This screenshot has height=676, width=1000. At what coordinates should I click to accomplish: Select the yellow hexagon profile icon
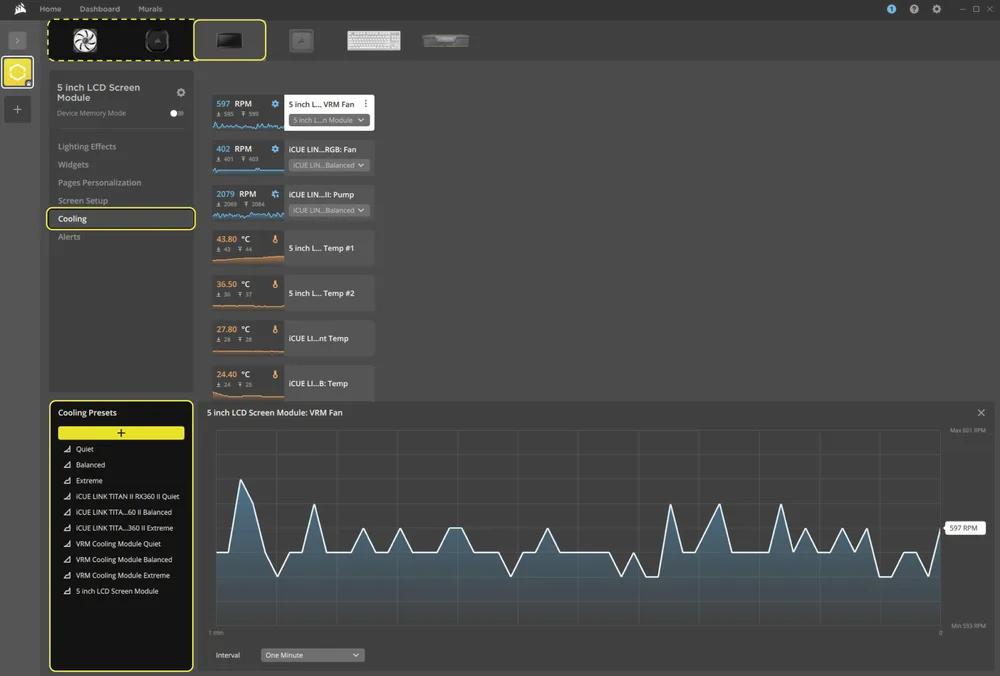[x=17, y=72]
